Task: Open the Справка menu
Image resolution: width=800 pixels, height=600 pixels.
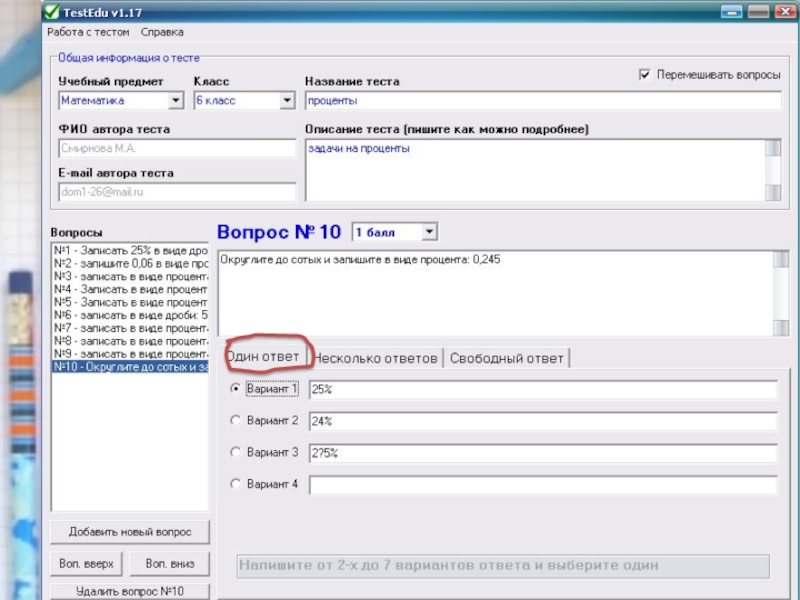Action: [162, 32]
